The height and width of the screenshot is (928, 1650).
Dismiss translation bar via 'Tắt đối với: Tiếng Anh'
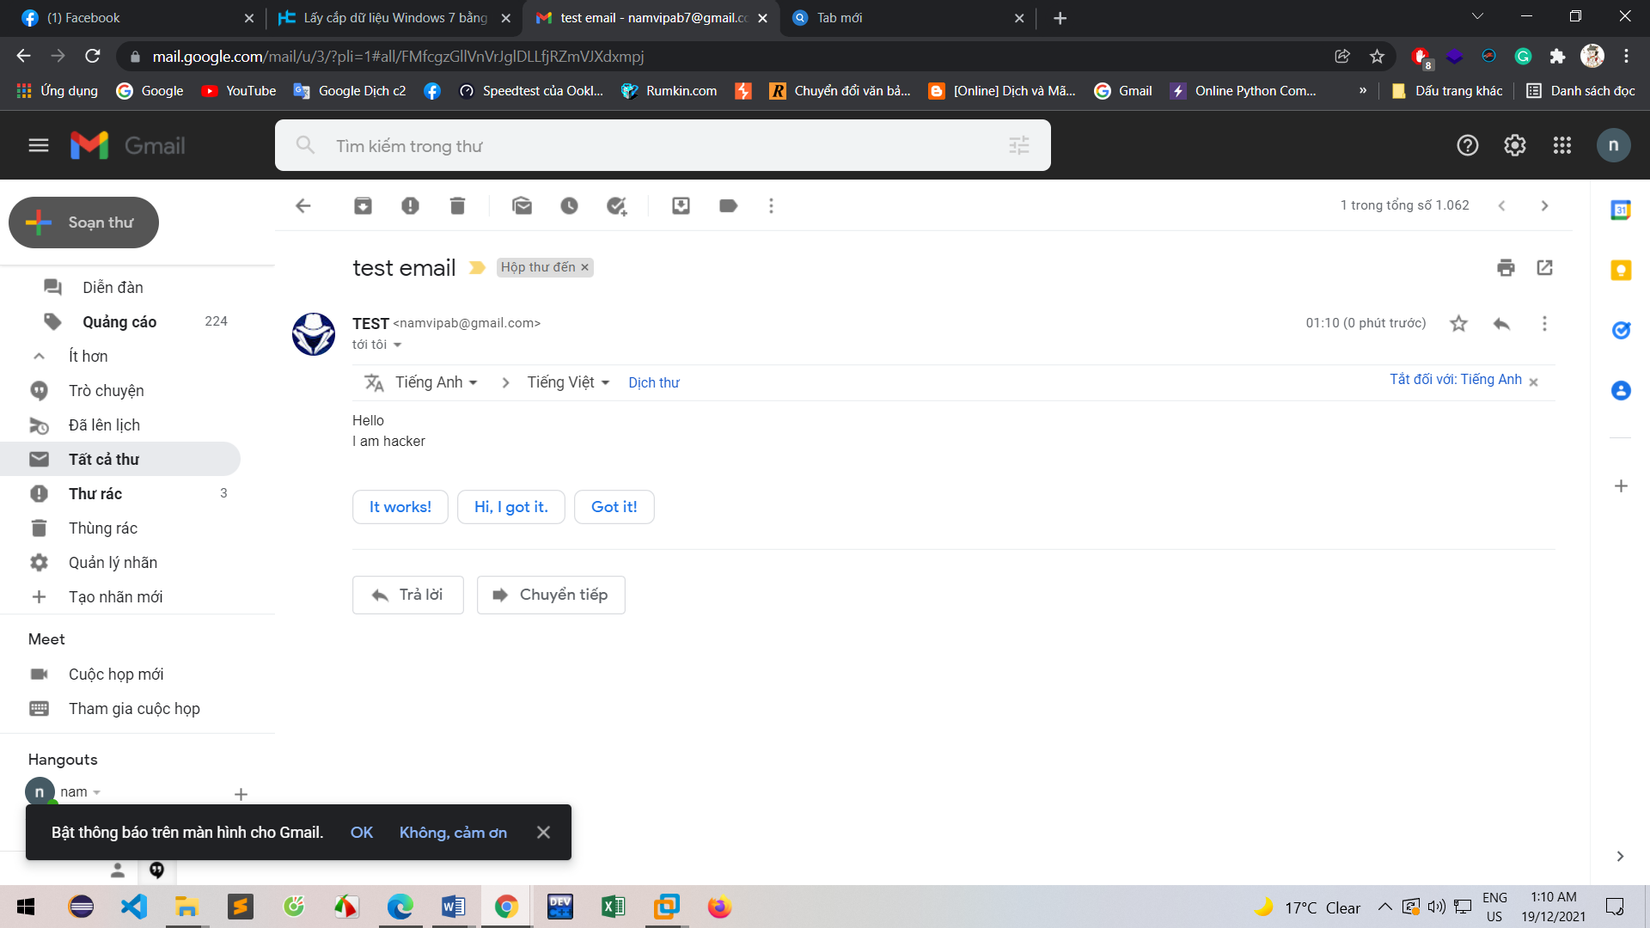(x=1456, y=379)
